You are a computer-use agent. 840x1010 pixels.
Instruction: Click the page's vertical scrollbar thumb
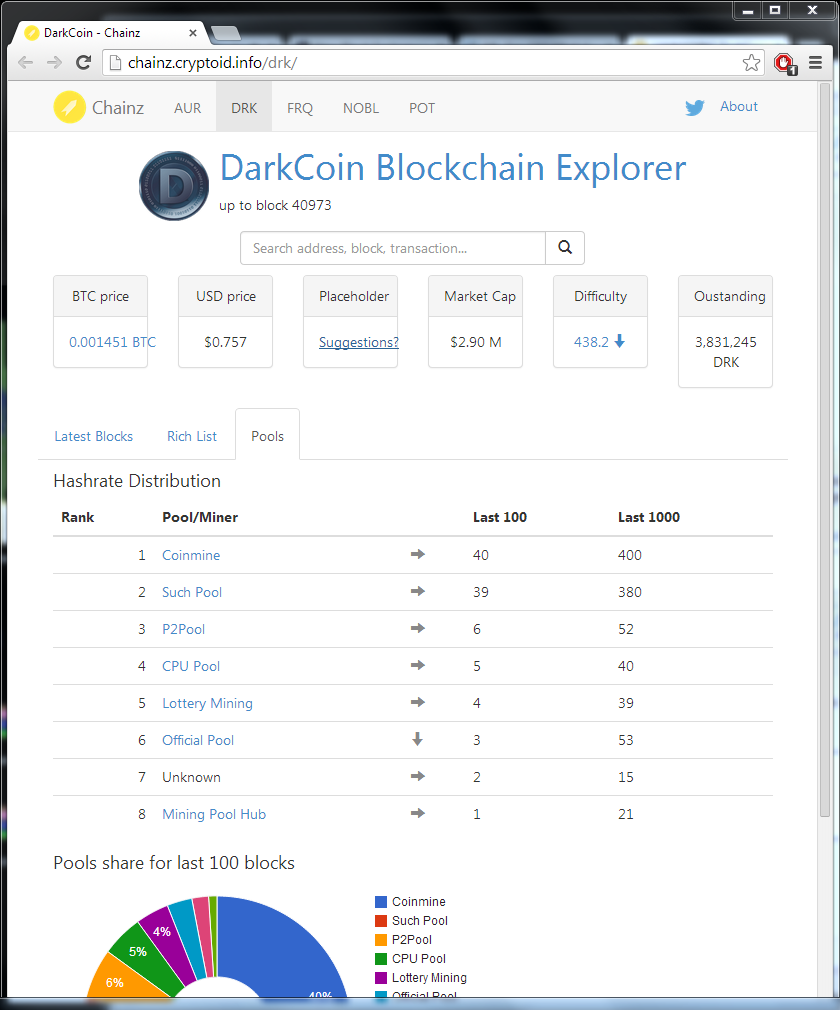pyautogui.click(x=825, y=451)
